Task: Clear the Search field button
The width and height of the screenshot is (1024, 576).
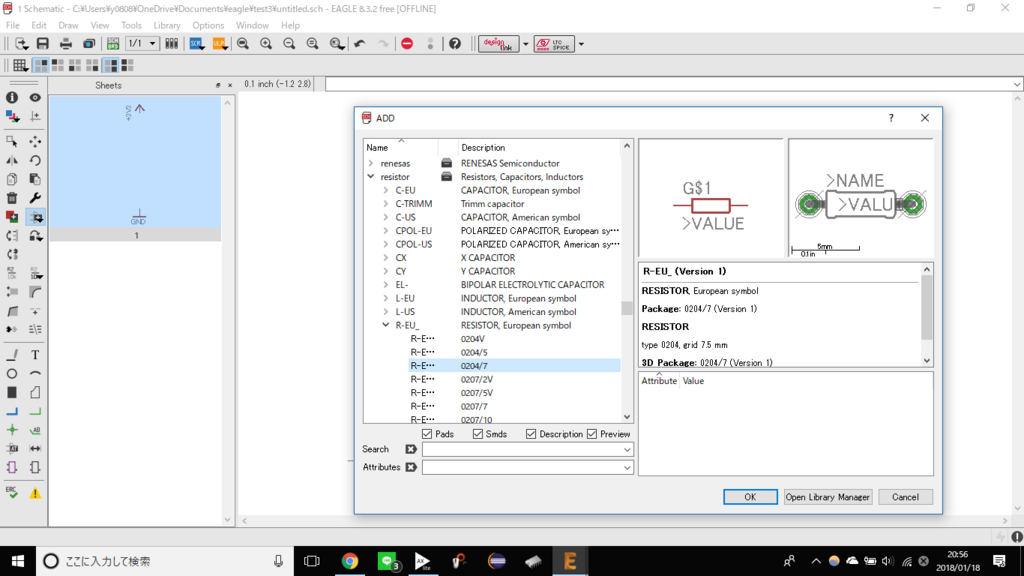Action: (411, 449)
